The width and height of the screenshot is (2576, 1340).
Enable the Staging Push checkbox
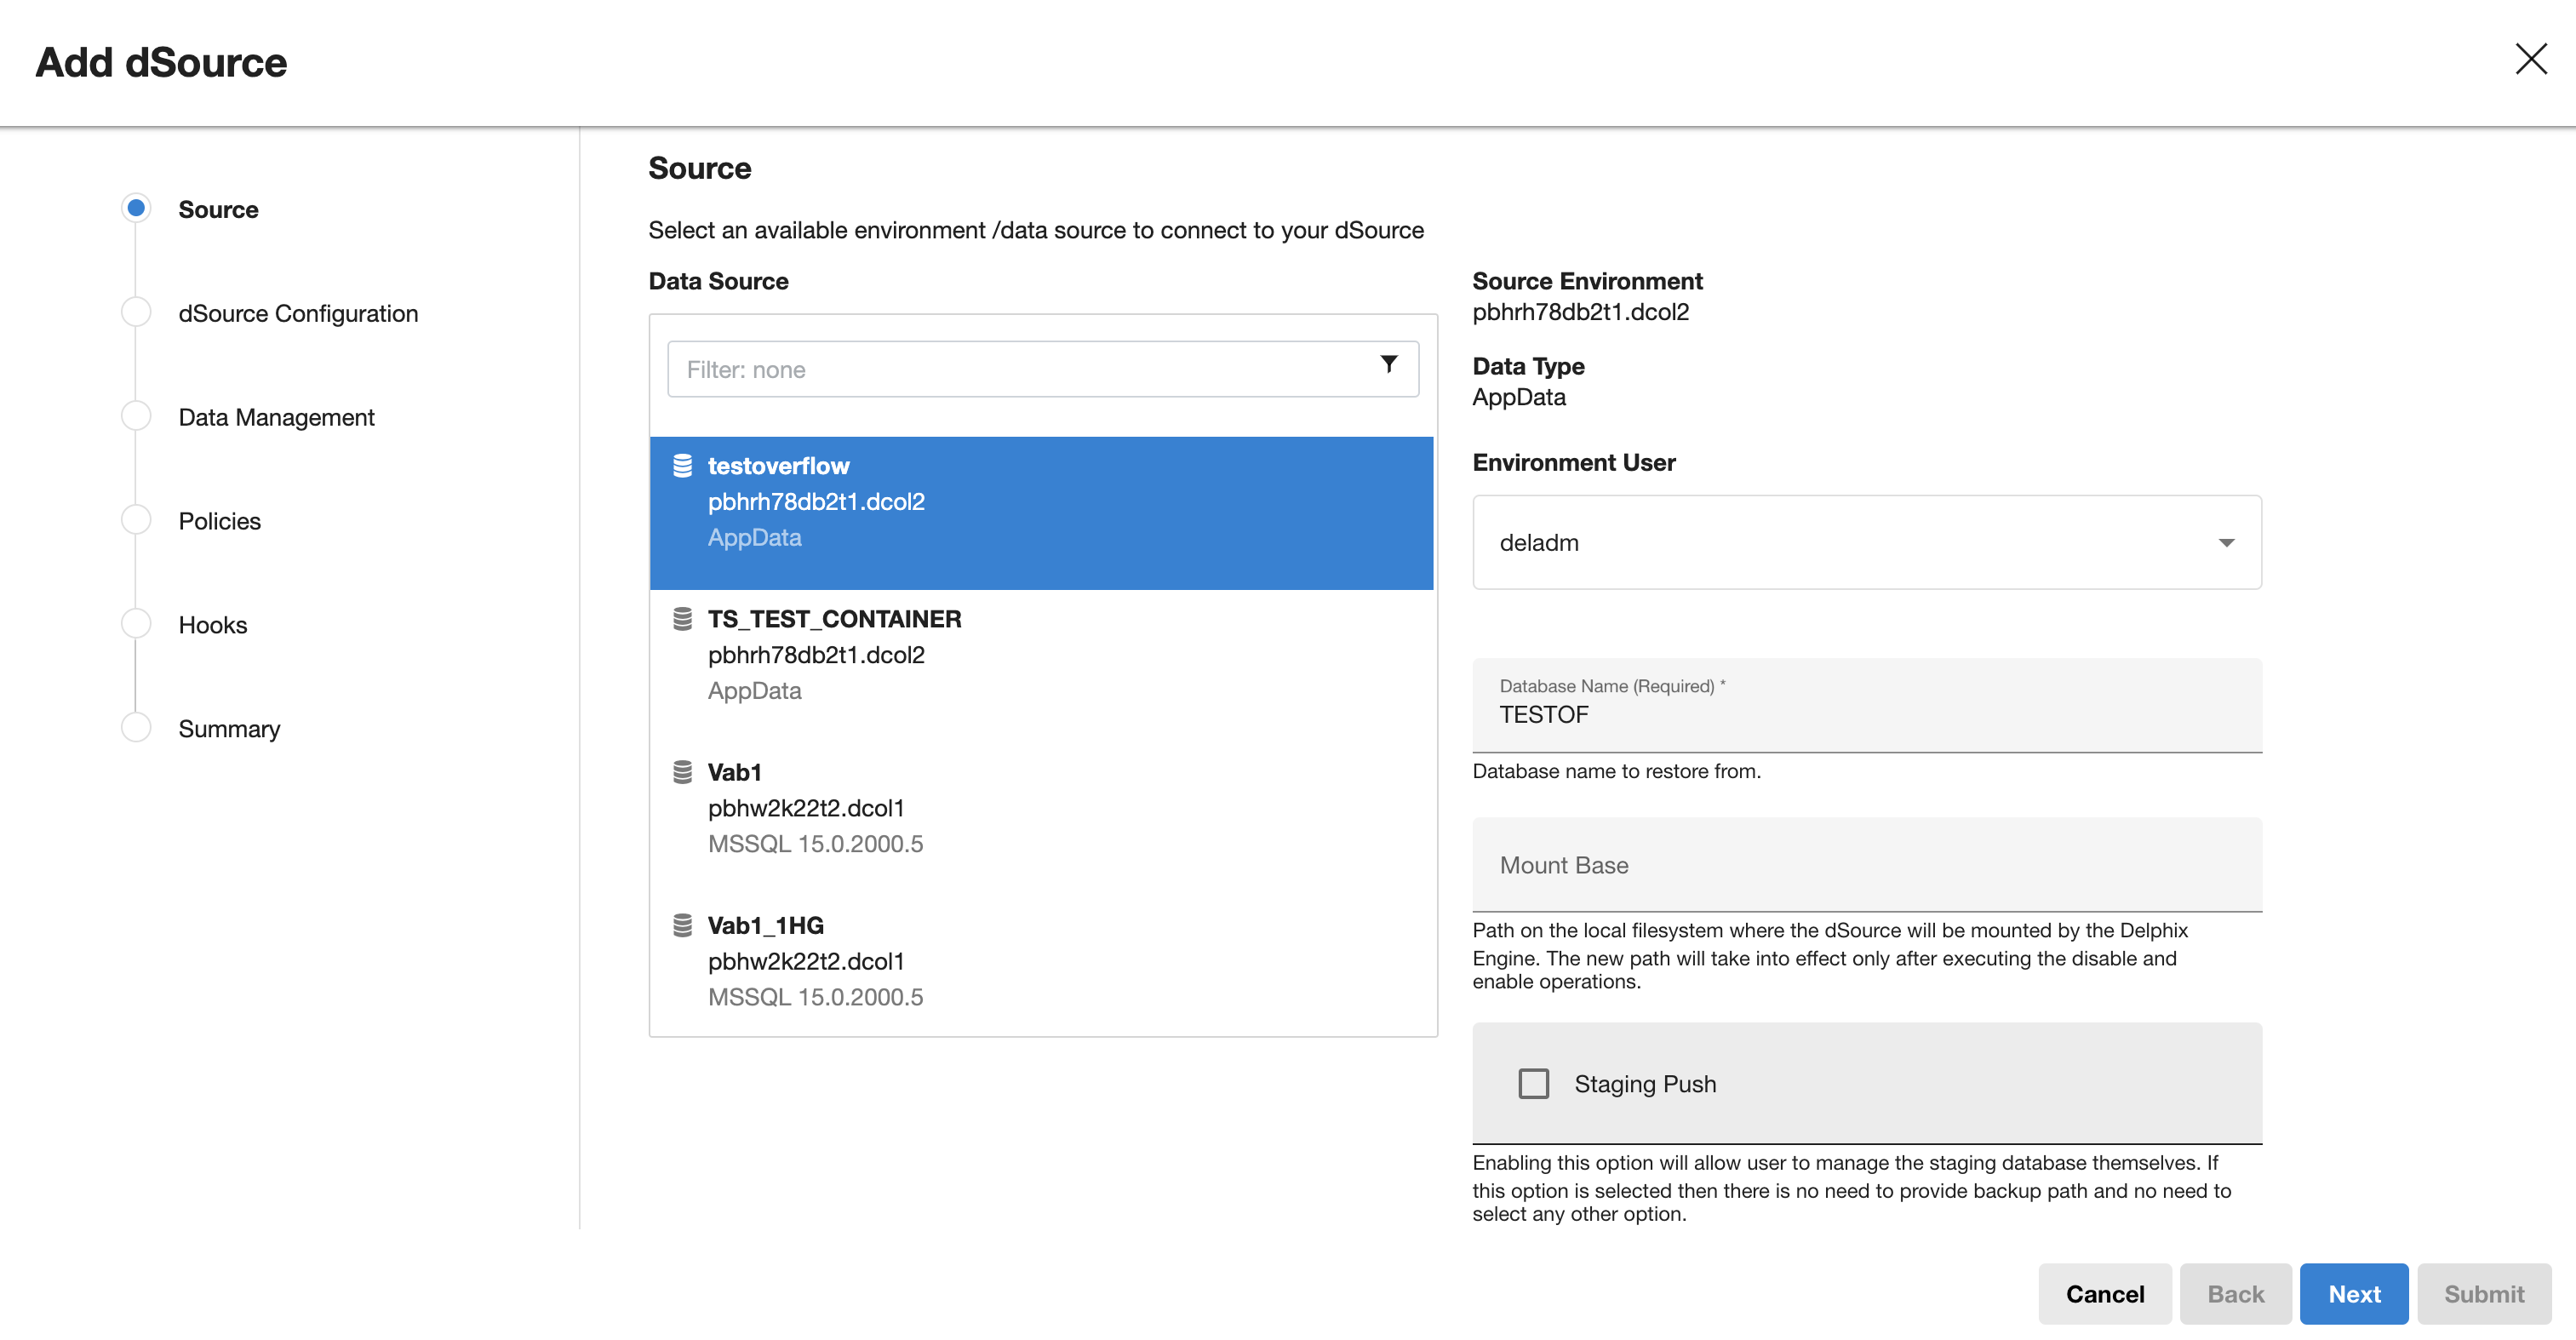[1533, 1084]
